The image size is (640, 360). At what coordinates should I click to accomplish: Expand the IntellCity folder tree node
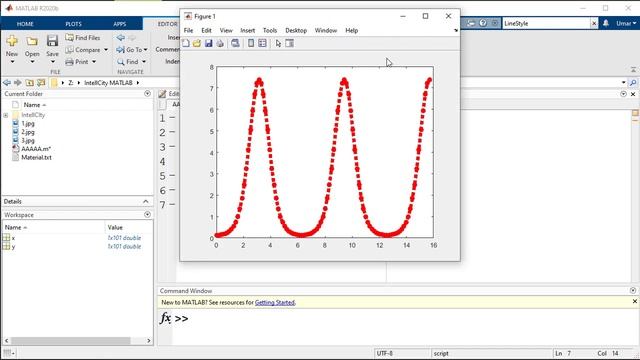(x=6, y=116)
